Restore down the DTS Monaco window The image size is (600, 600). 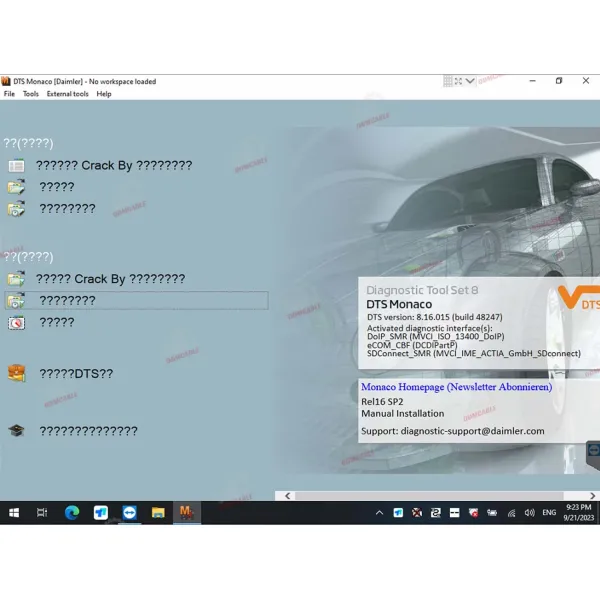click(x=559, y=81)
